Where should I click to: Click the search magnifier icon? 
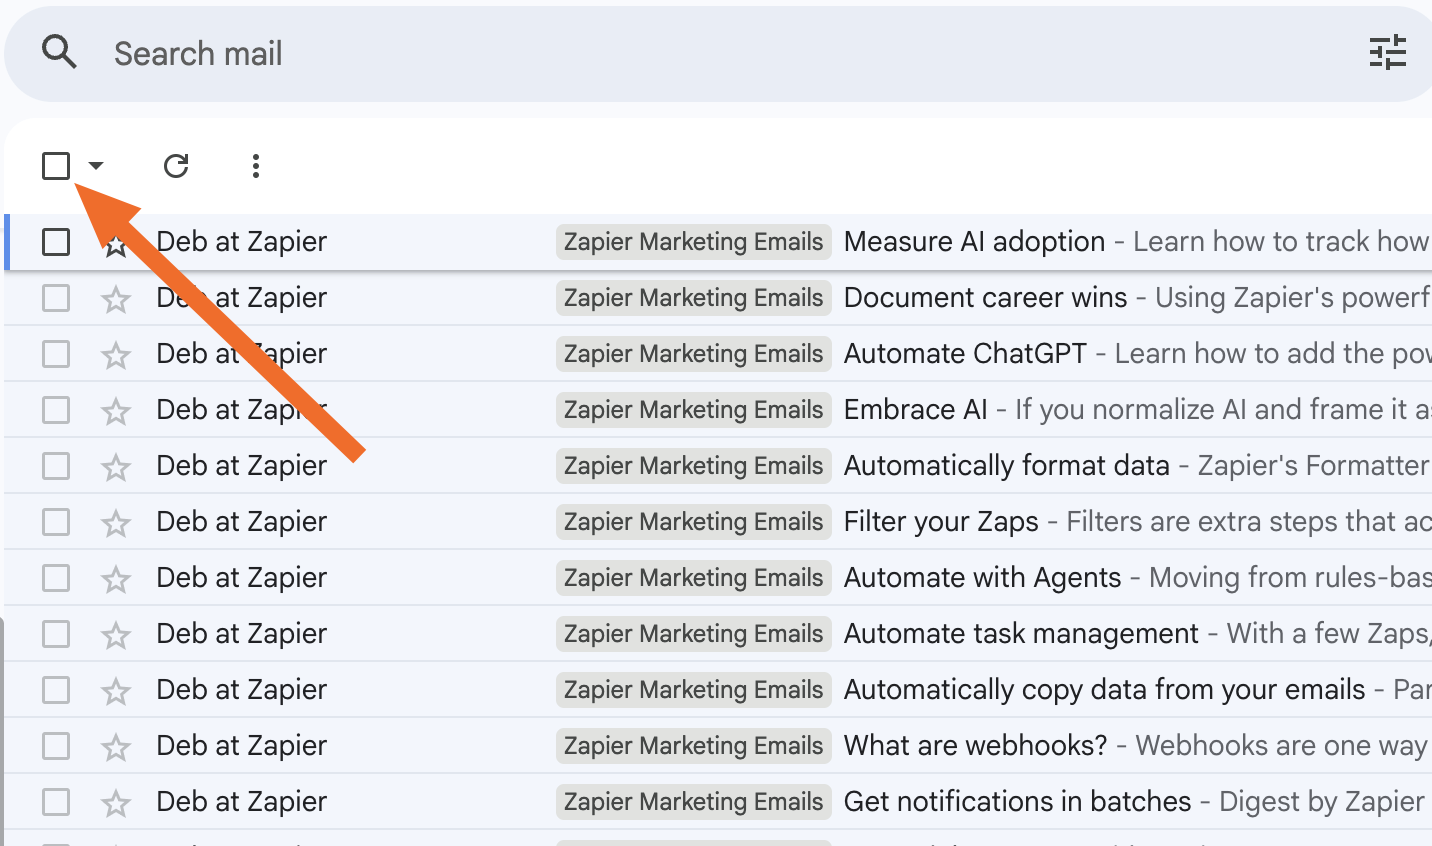(x=59, y=52)
